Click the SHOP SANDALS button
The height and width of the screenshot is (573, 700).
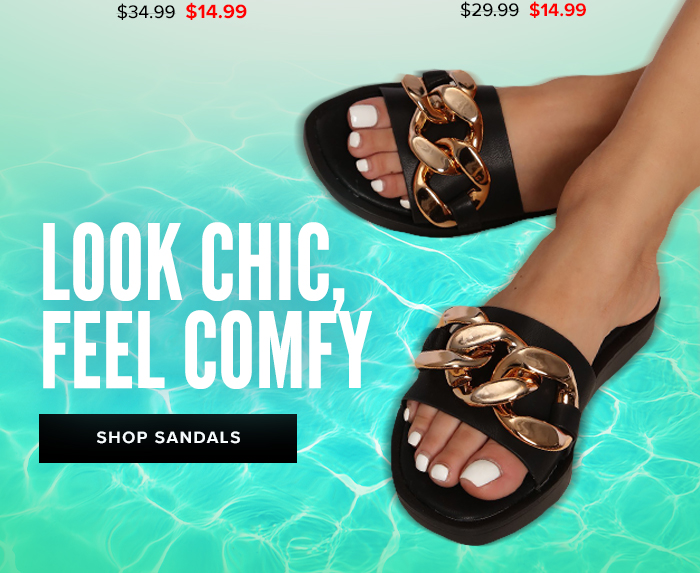(x=168, y=438)
